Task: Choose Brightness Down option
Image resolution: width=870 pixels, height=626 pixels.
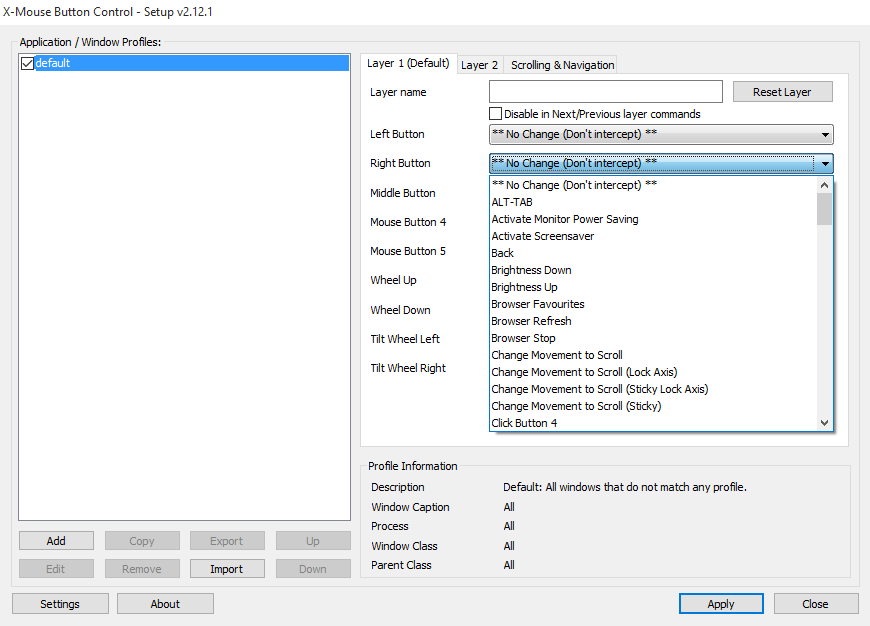Action: point(654,270)
